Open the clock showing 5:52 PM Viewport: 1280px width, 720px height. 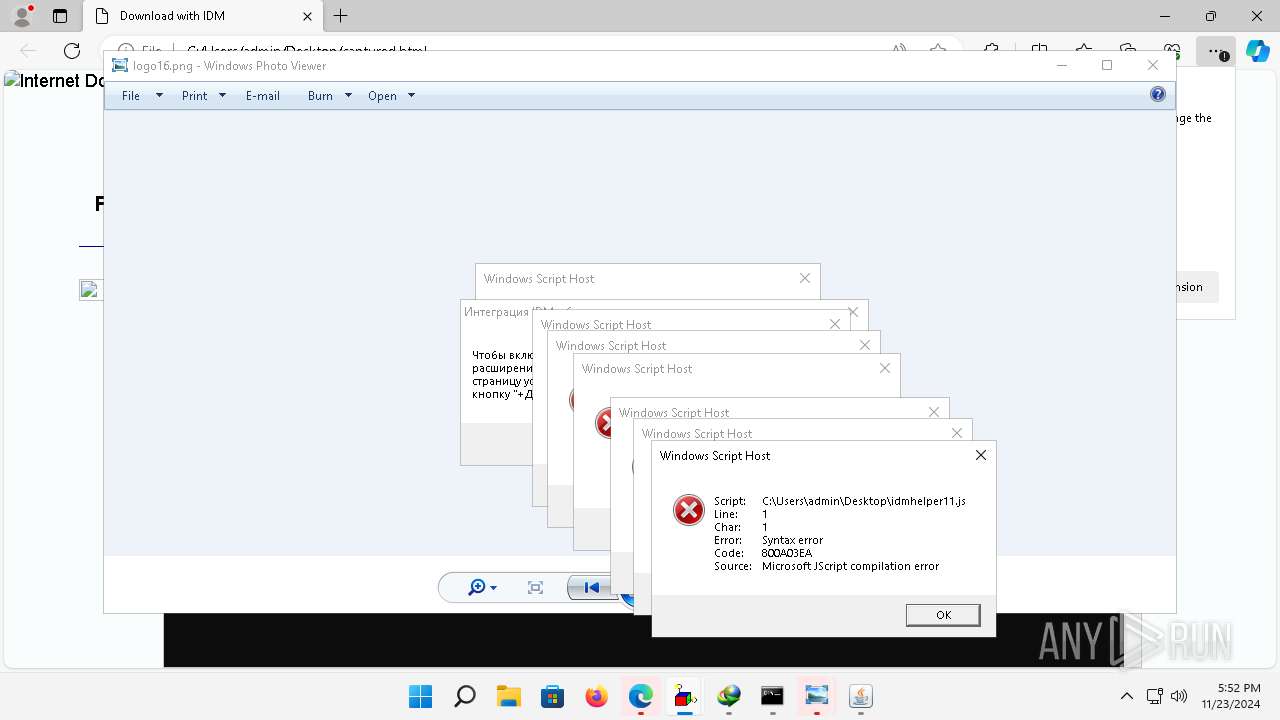1233,696
